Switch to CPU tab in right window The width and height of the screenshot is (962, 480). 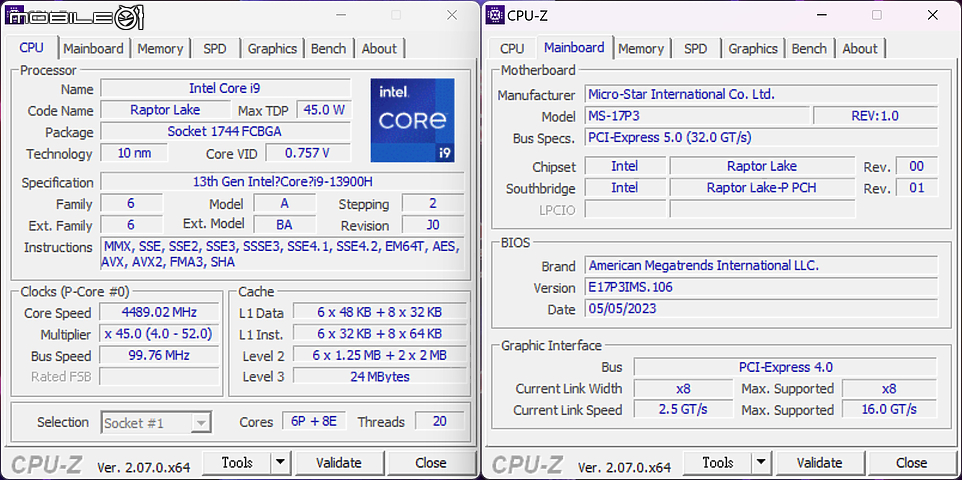coord(512,48)
